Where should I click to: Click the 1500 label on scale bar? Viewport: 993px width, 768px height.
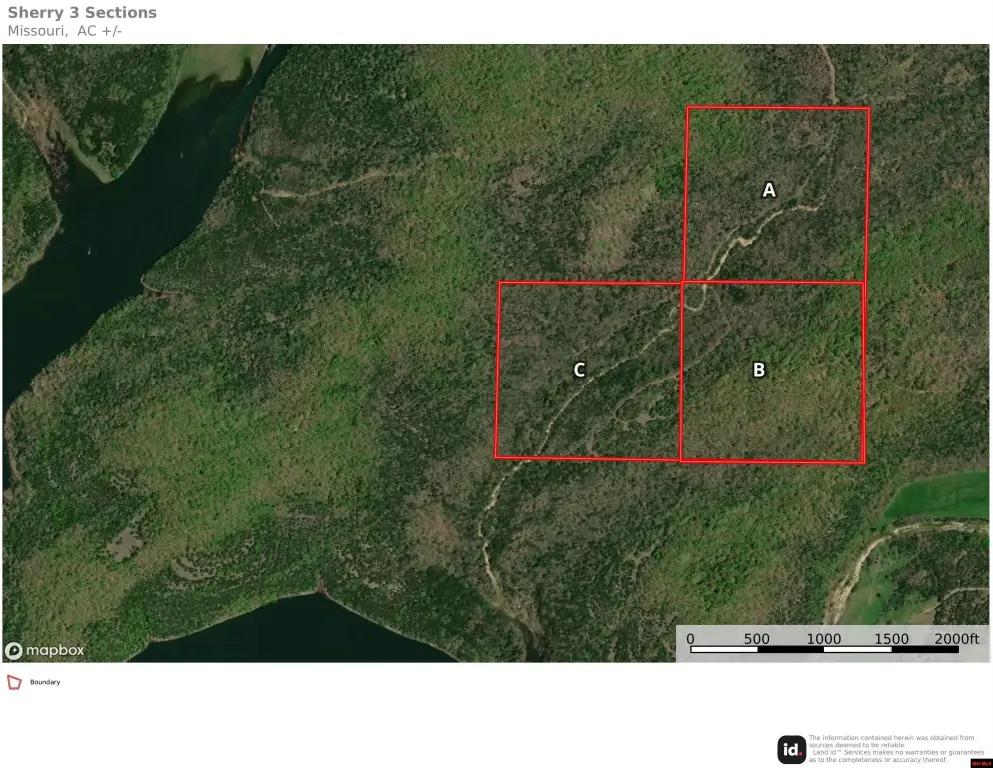click(x=891, y=639)
